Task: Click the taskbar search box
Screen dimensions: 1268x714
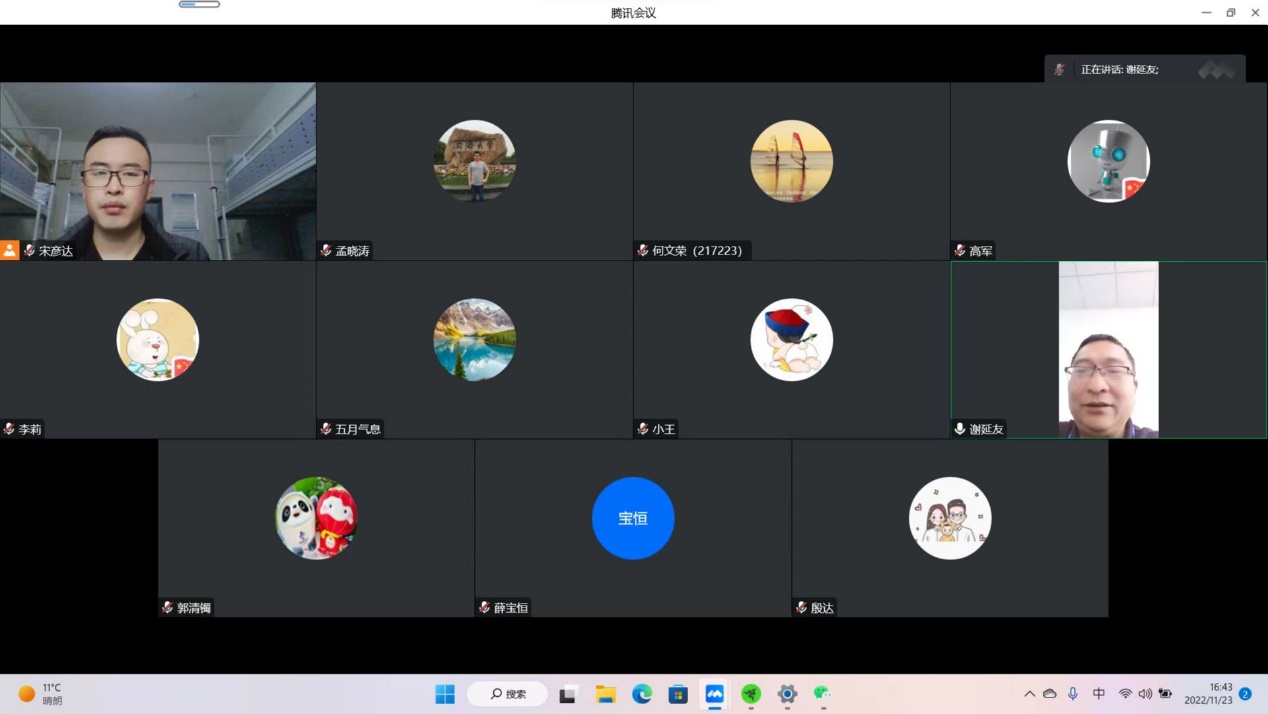Action: pos(510,694)
